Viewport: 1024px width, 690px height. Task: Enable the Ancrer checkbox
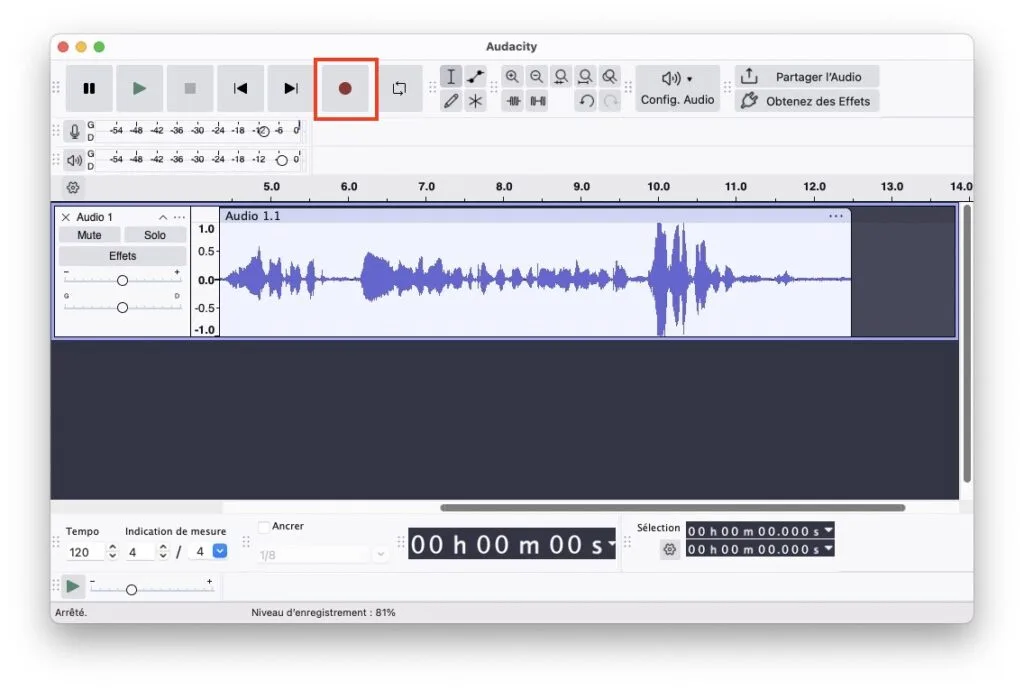pyautogui.click(x=264, y=527)
